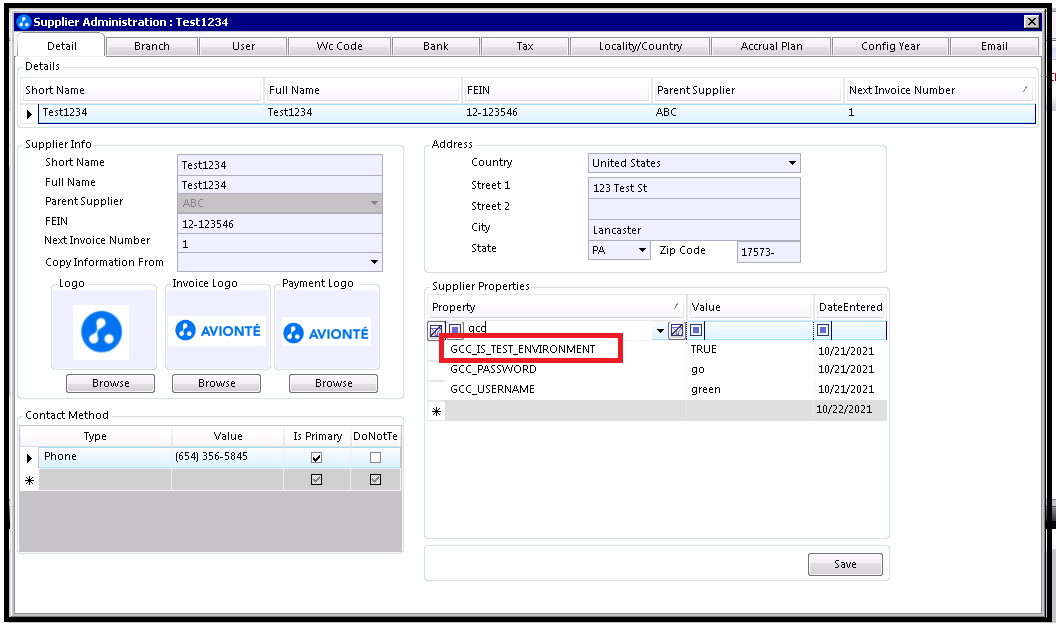Click the Street 1 input field

click(694, 188)
